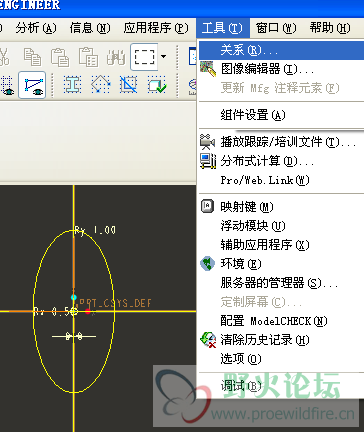Open the 窗口(W) menu

point(276,28)
